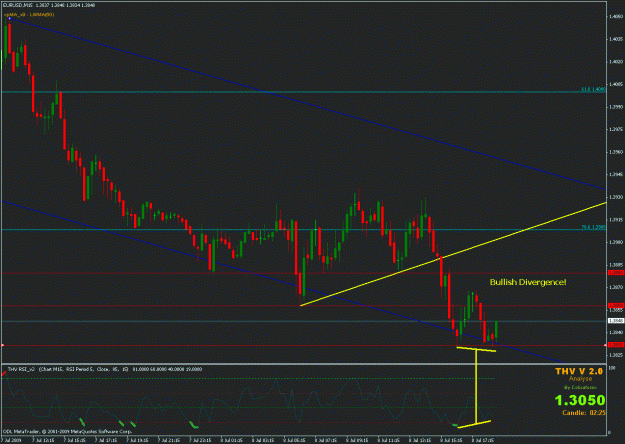The height and width of the screenshot is (444, 625).
Task: Click the current price tag on price axis
Action: pyautogui.click(x=615, y=321)
